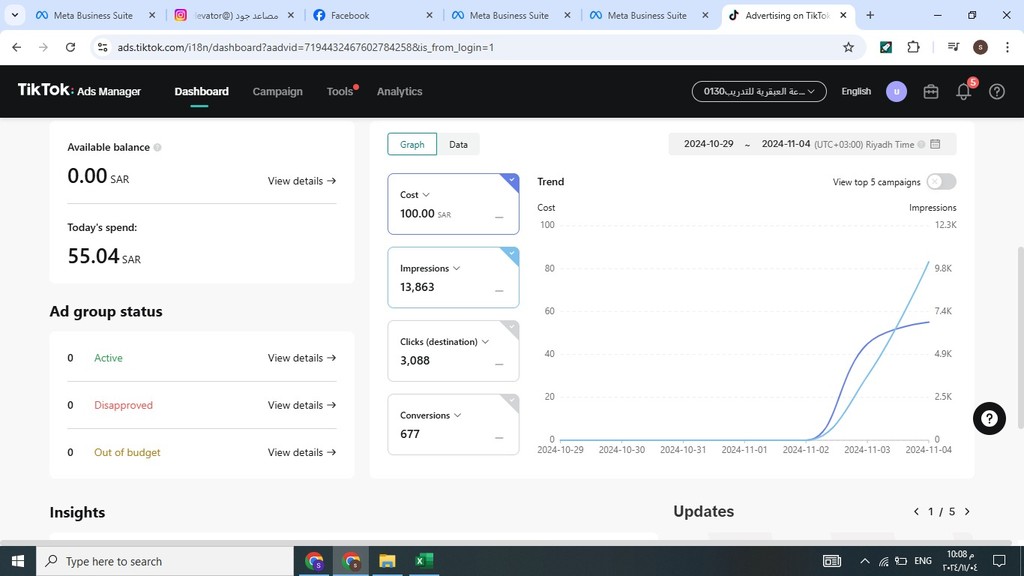Screen dimensions: 1024x576
Task: Open the business center briefcase icon
Action: click(931, 91)
